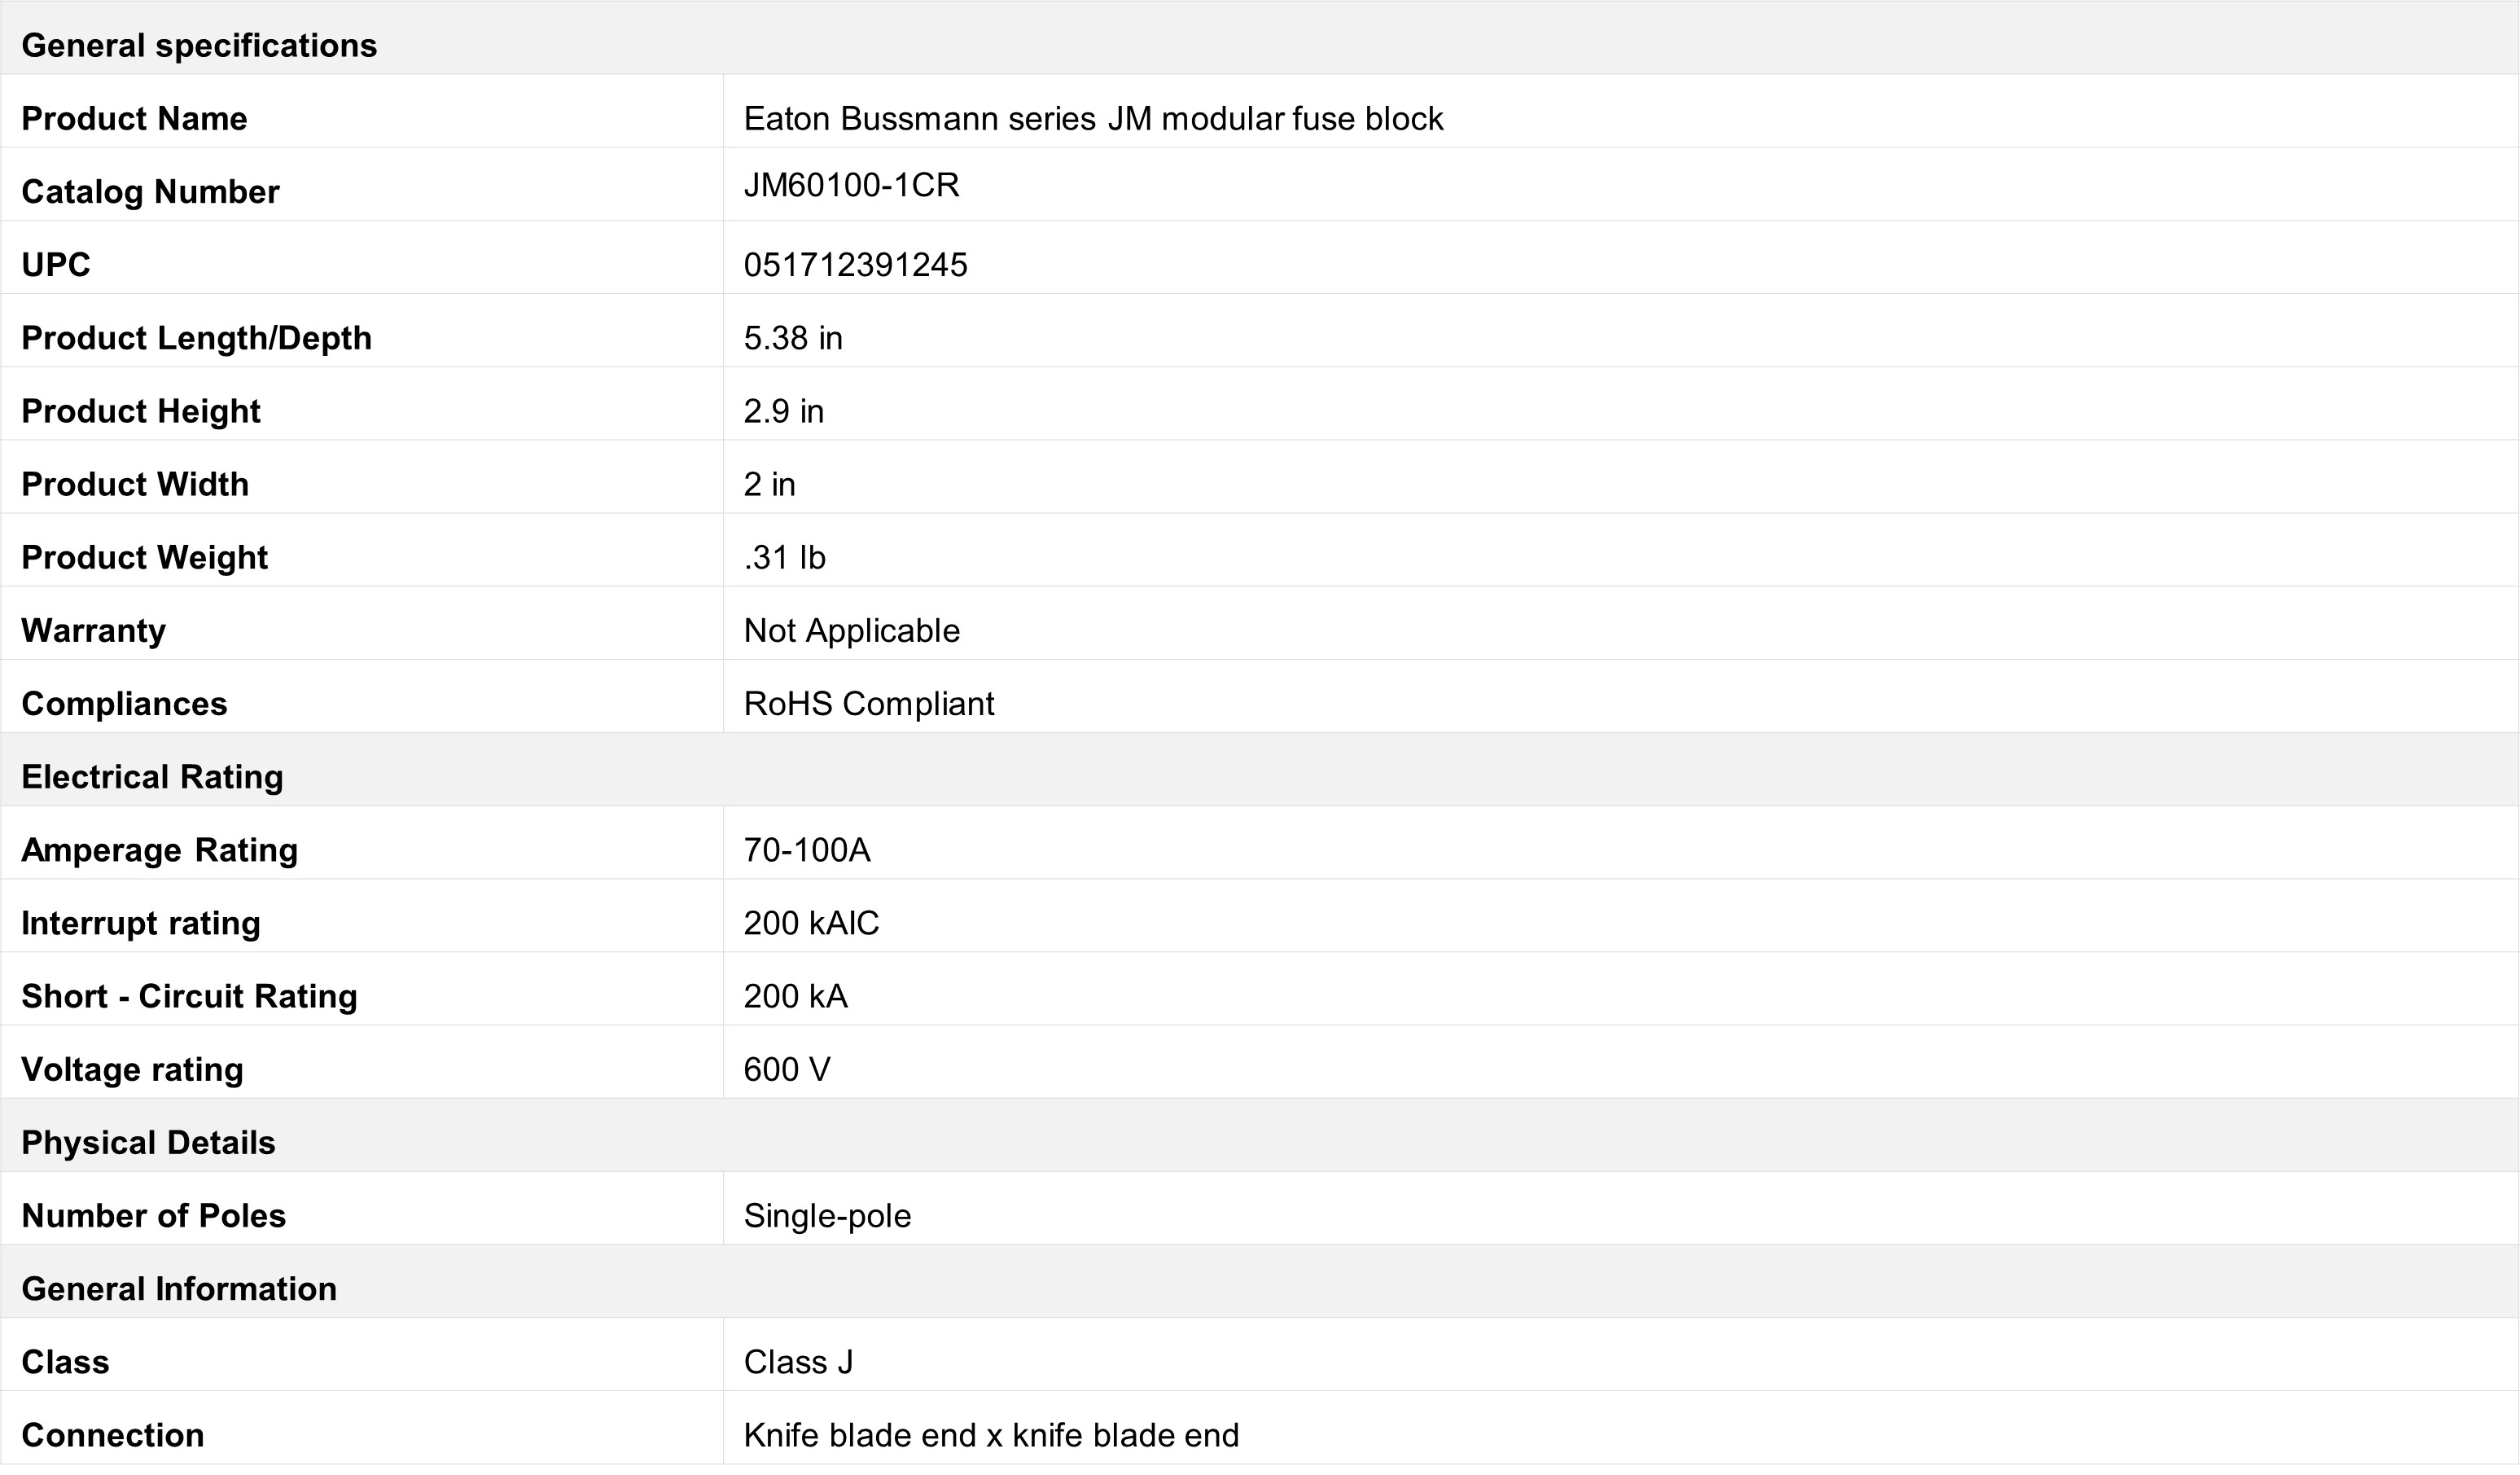Click the Warranty value Not Applicable

pyautogui.click(x=851, y=631)
